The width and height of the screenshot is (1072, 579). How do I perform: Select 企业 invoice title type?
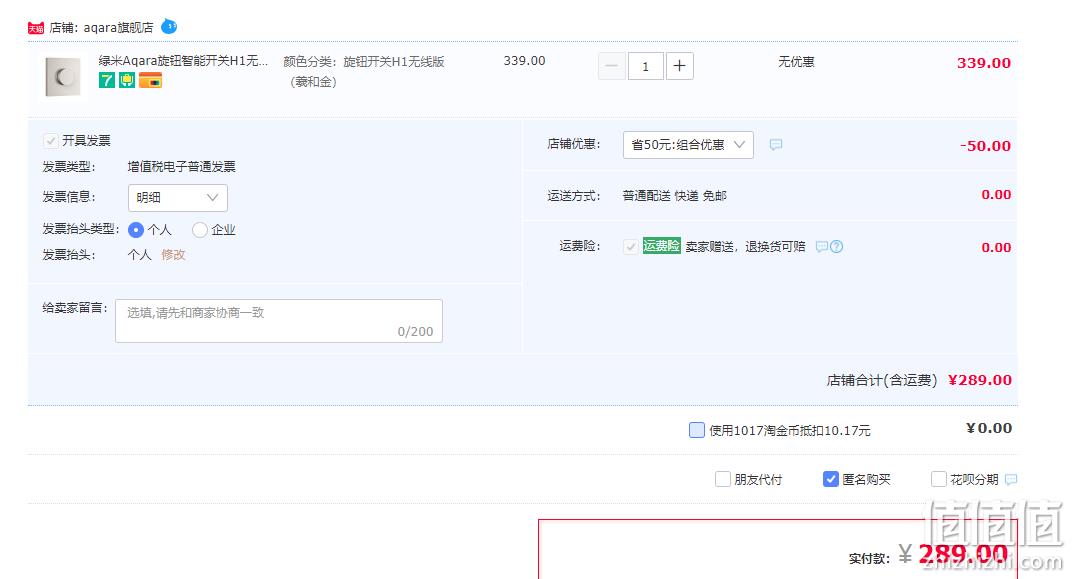[x=200, y=230]
